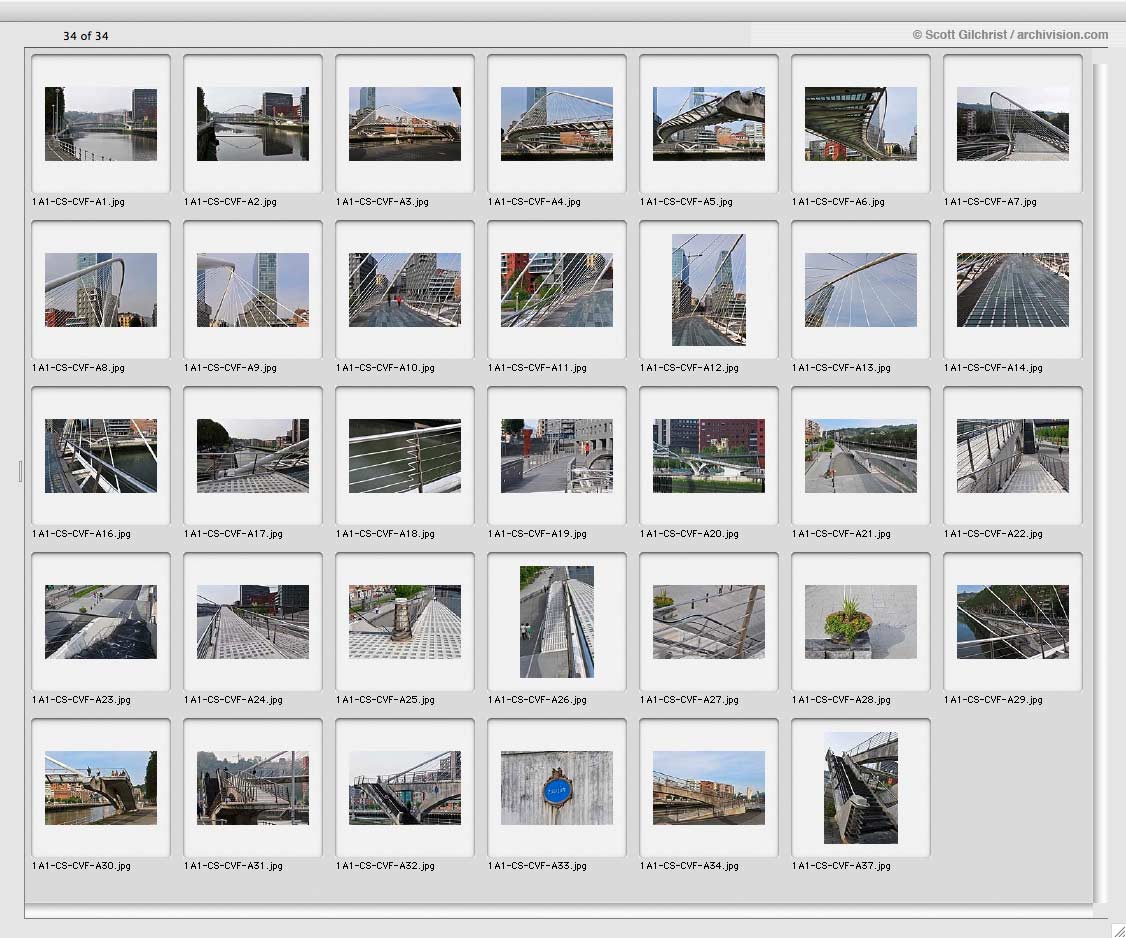Select thumbnail 1A1-CS-CVF-A32.jpg
The image size is (1126, 938).
405,787
